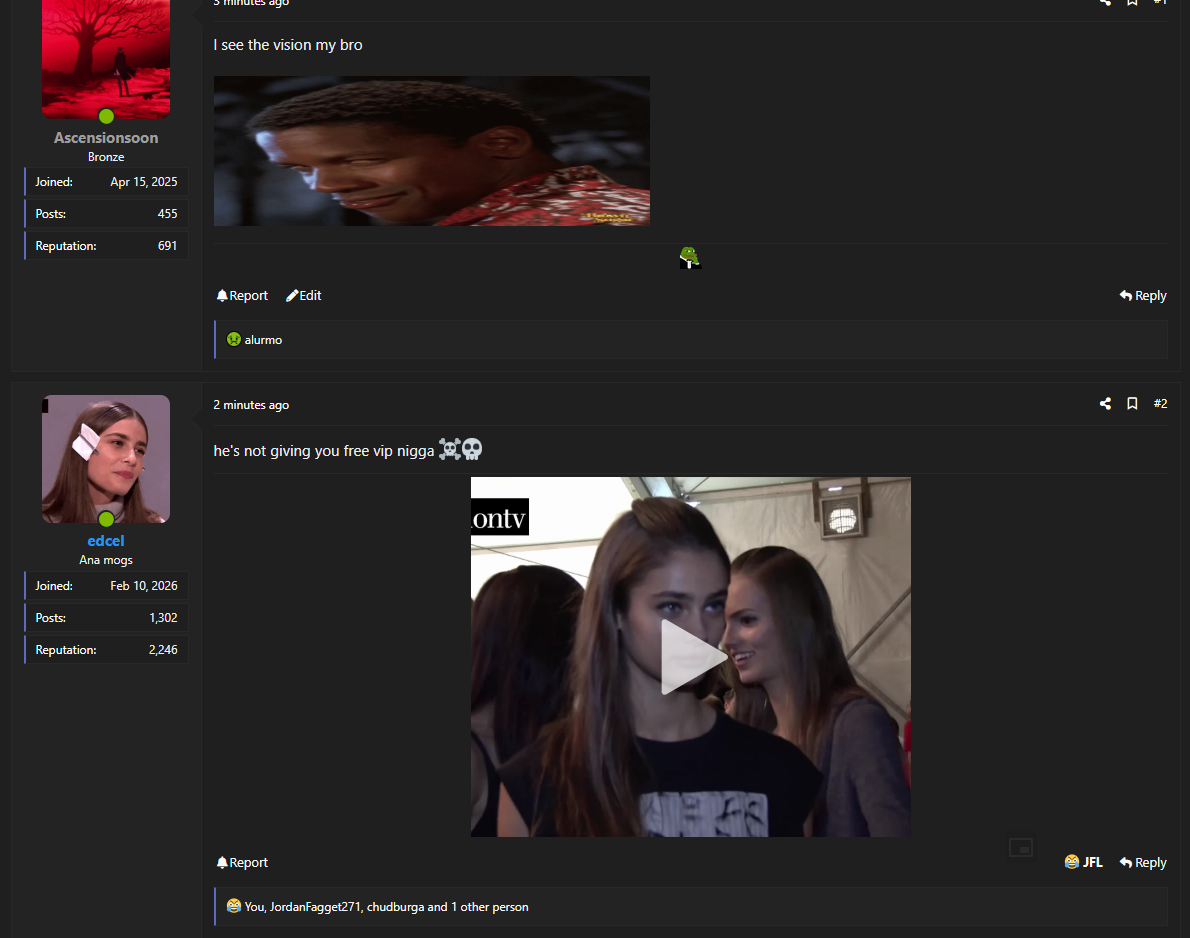Play the embedded video in post #2
Image resolution: width=1190 pixels, height=938 pixels.
click(x=691, y=657)
